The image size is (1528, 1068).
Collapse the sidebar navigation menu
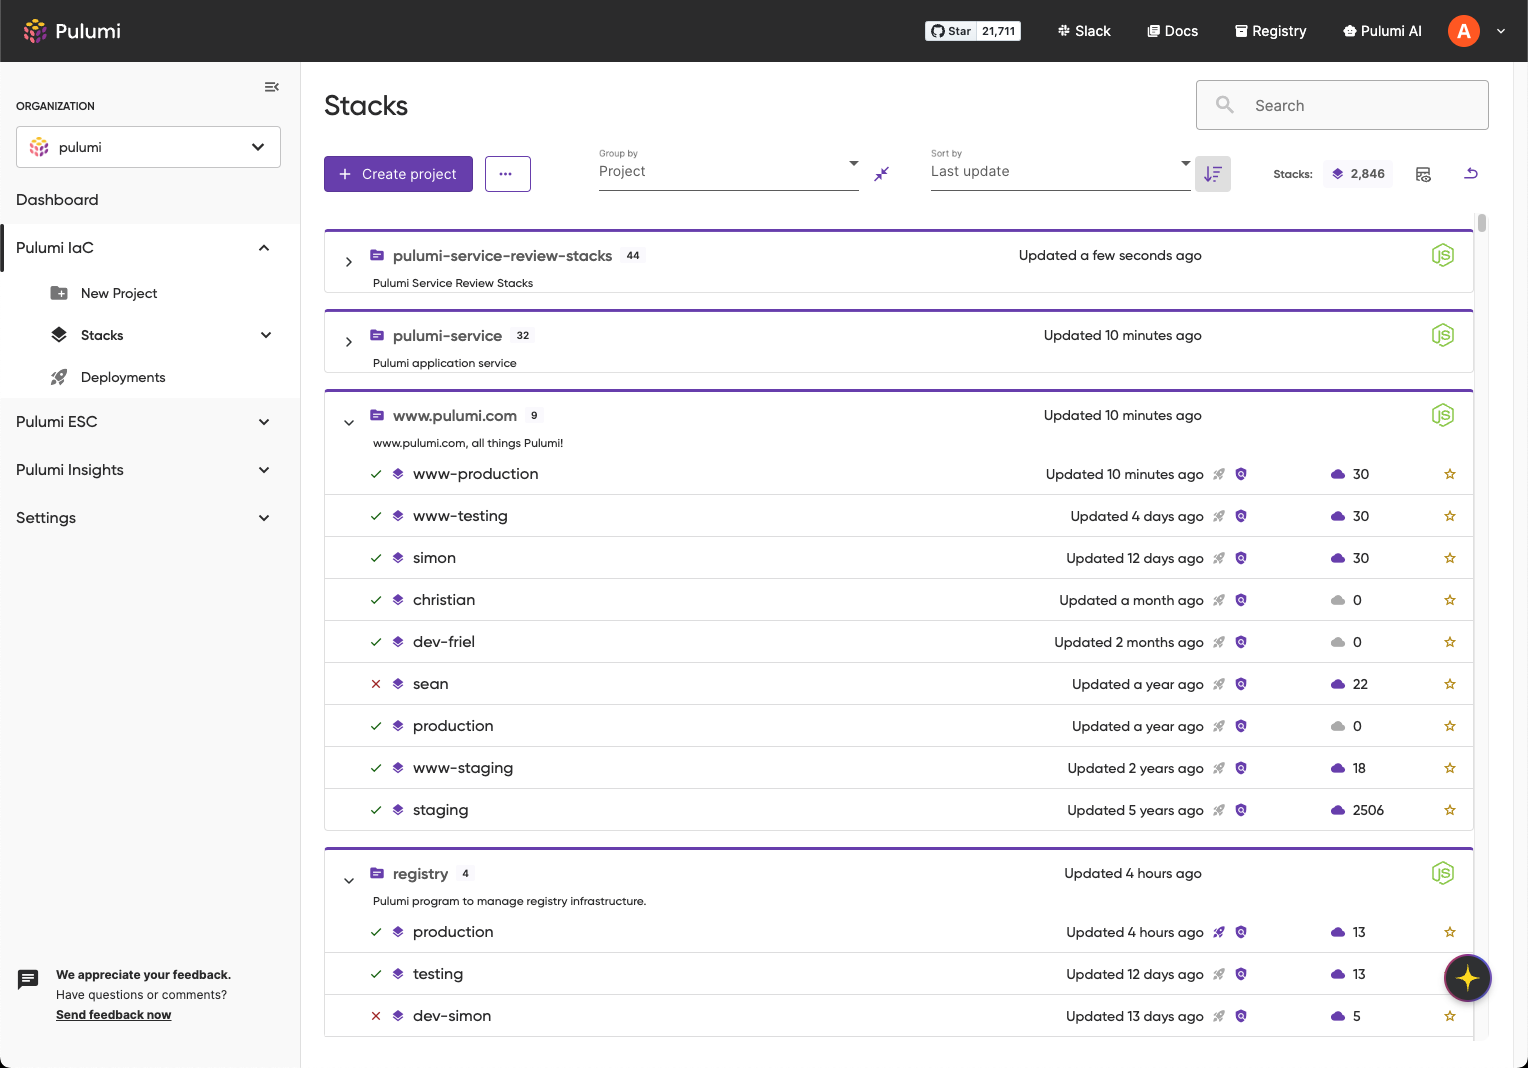[271, 87]
